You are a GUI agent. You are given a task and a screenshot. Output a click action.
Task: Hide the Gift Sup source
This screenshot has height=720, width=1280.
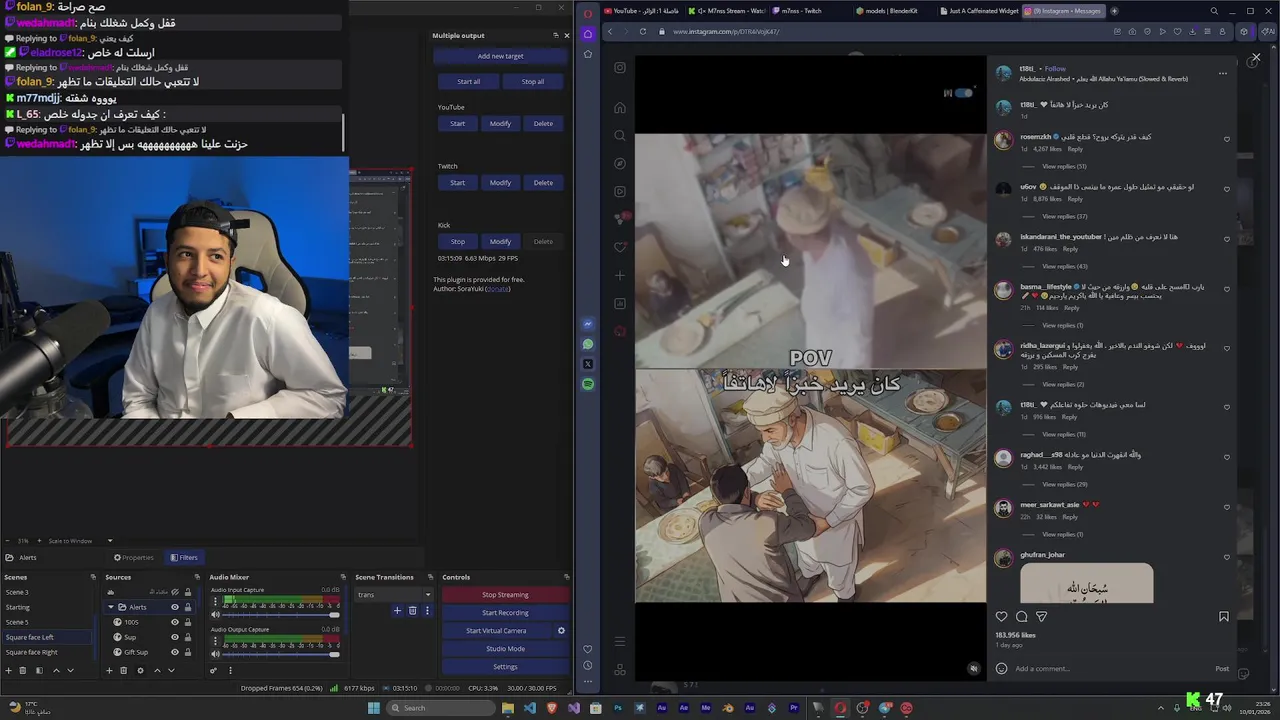(x=175, y=652)
